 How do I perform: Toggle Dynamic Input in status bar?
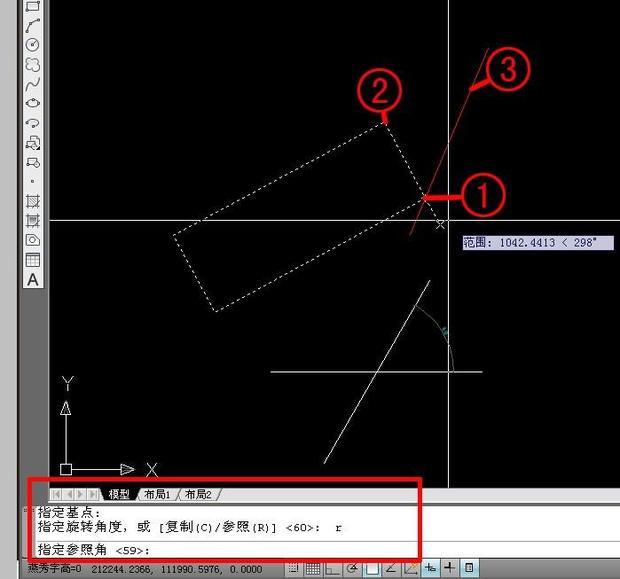tap(430, 569)
